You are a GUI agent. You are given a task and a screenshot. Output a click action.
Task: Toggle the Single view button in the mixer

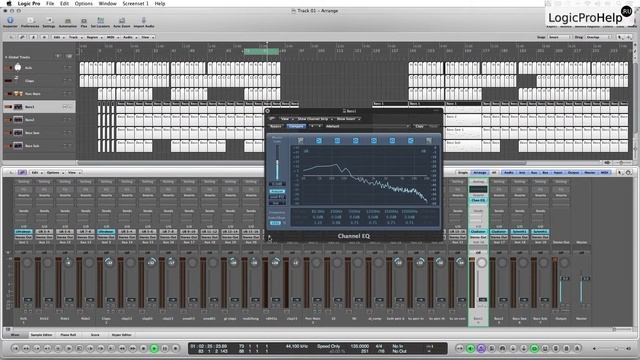click(463, 173)
